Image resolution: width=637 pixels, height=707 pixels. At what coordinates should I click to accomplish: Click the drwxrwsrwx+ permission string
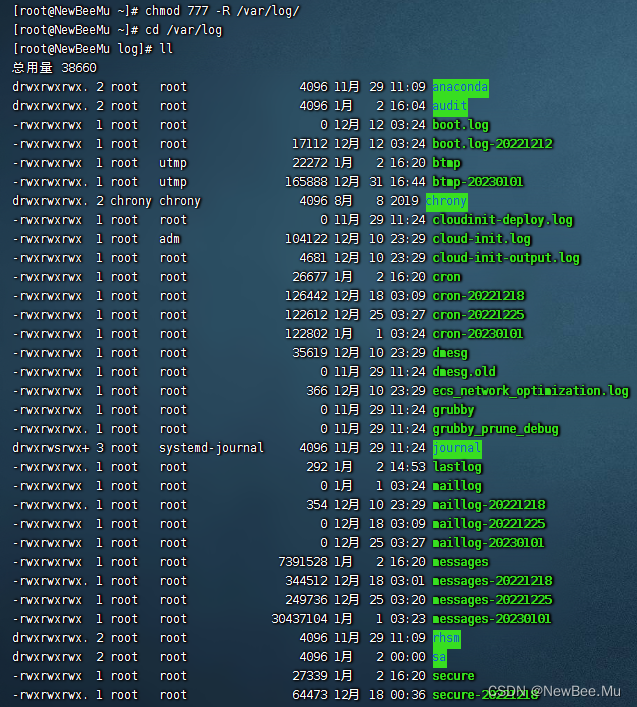(x=51, y=448)
